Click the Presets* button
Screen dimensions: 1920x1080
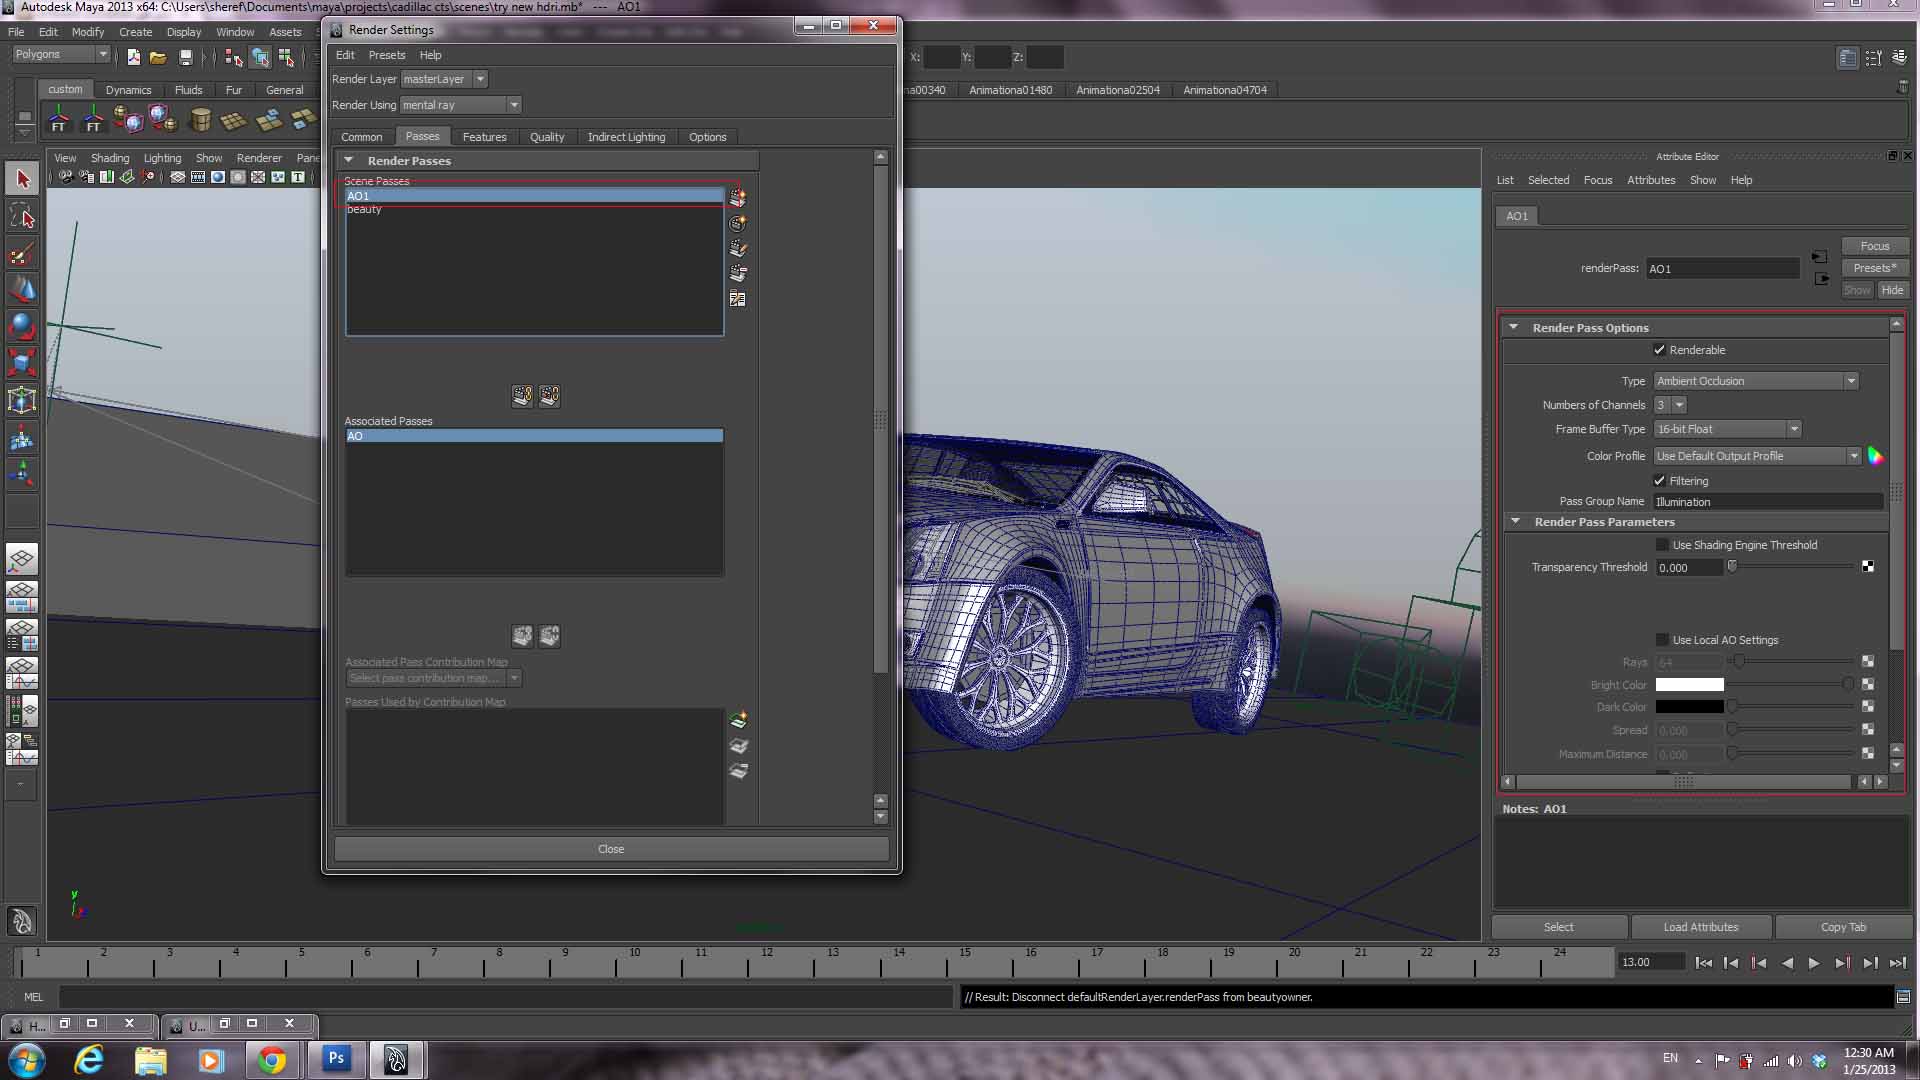[1874, 268]
